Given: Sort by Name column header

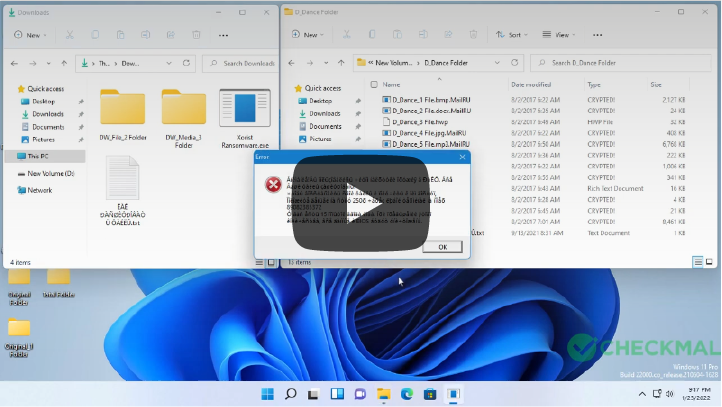Looking at the screenshot, I should pyautogui.click(x=391, y=85).
